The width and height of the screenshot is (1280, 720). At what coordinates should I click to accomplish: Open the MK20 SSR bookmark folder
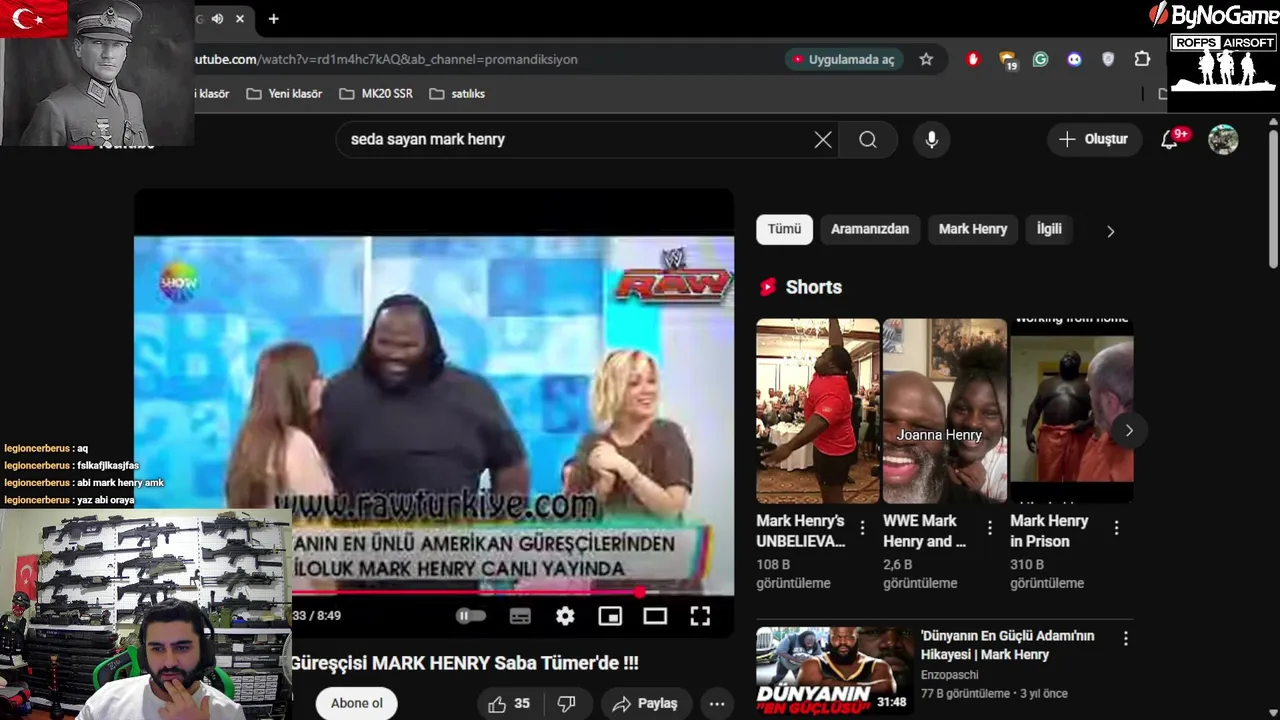(x=375, y=94)
